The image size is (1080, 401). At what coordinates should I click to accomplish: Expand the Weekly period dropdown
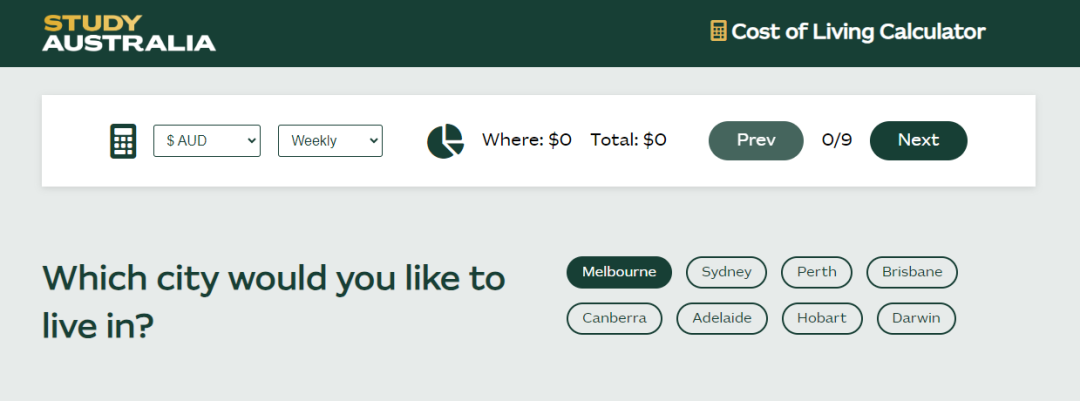pyautogui.click(x=330, y=141)
